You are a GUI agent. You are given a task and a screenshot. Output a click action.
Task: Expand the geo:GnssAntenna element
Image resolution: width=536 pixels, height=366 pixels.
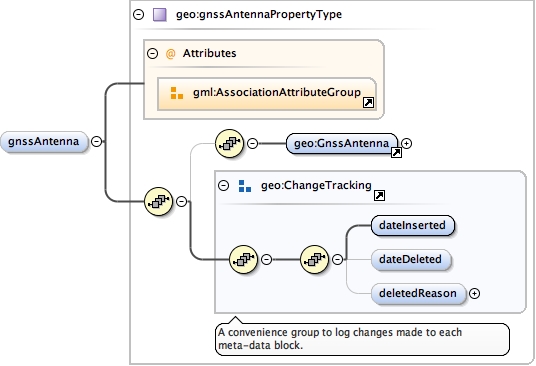[x=406, y=144]
